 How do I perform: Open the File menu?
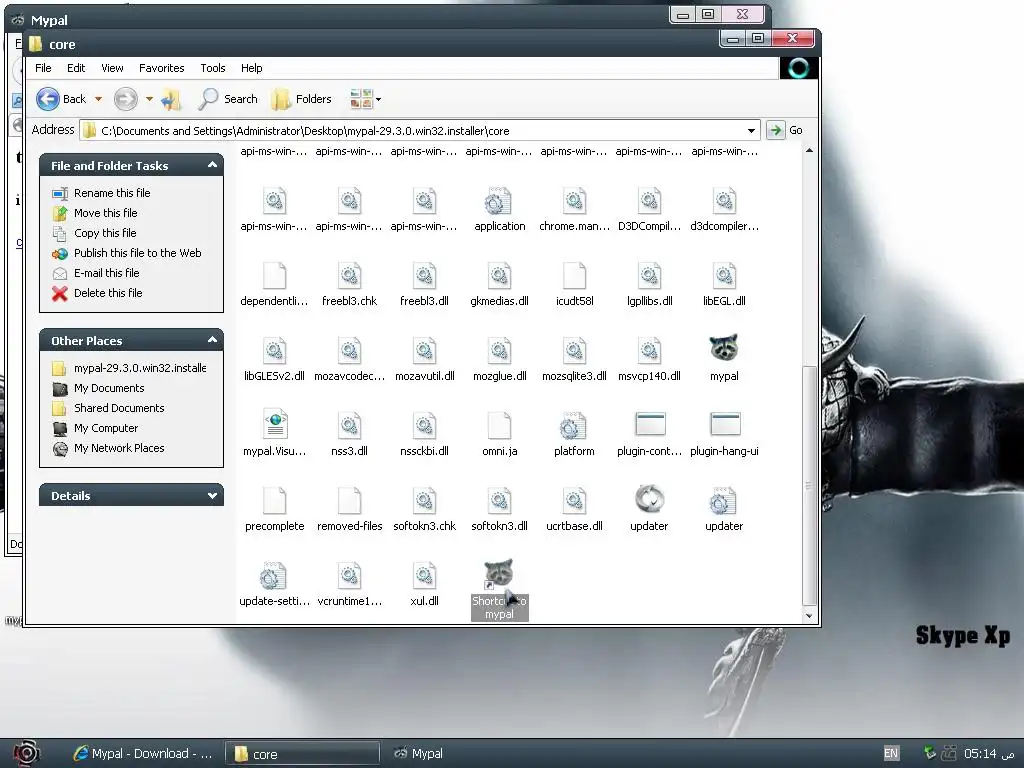coord(43,68)
